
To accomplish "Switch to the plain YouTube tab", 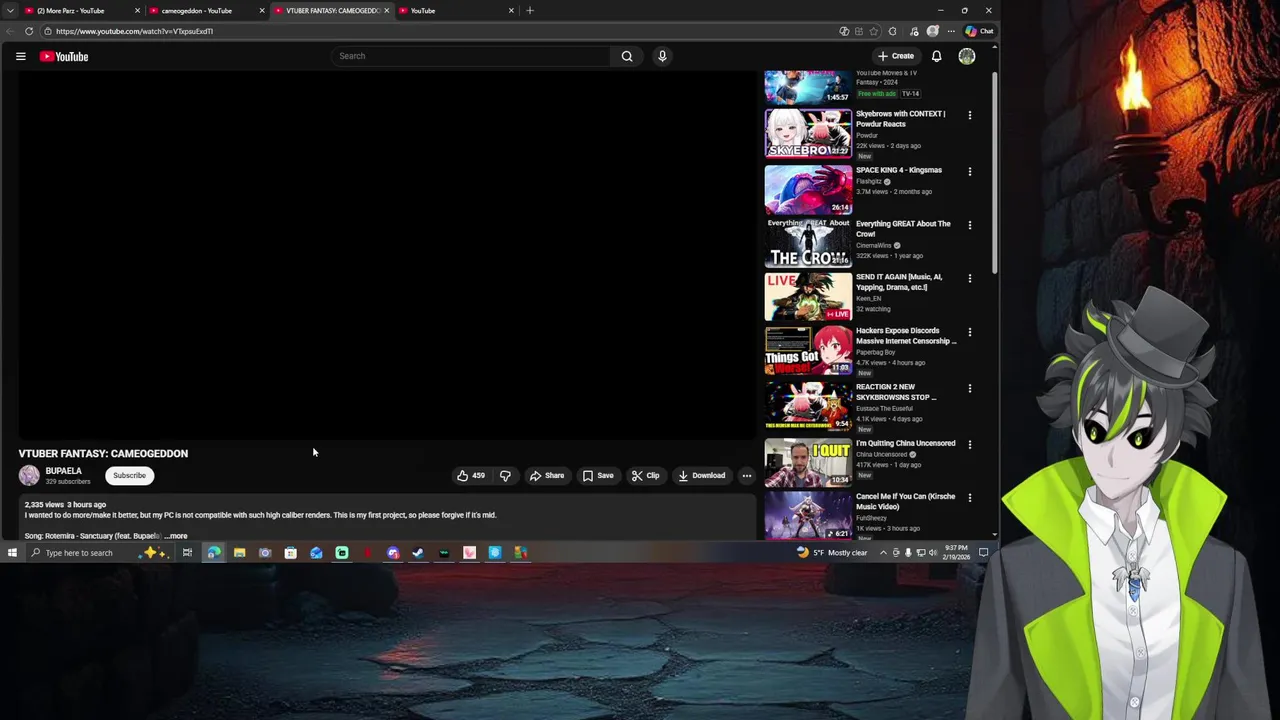I will point(456,11).
